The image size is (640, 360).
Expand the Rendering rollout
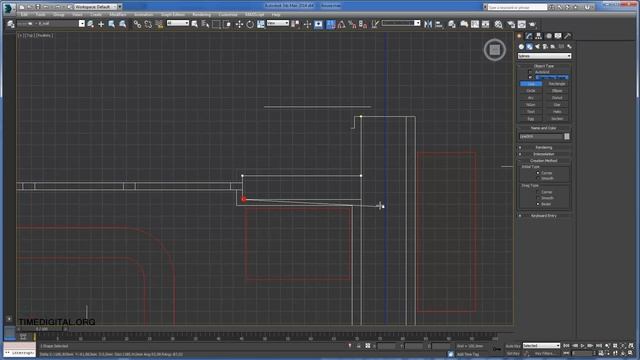coord(544,147)
